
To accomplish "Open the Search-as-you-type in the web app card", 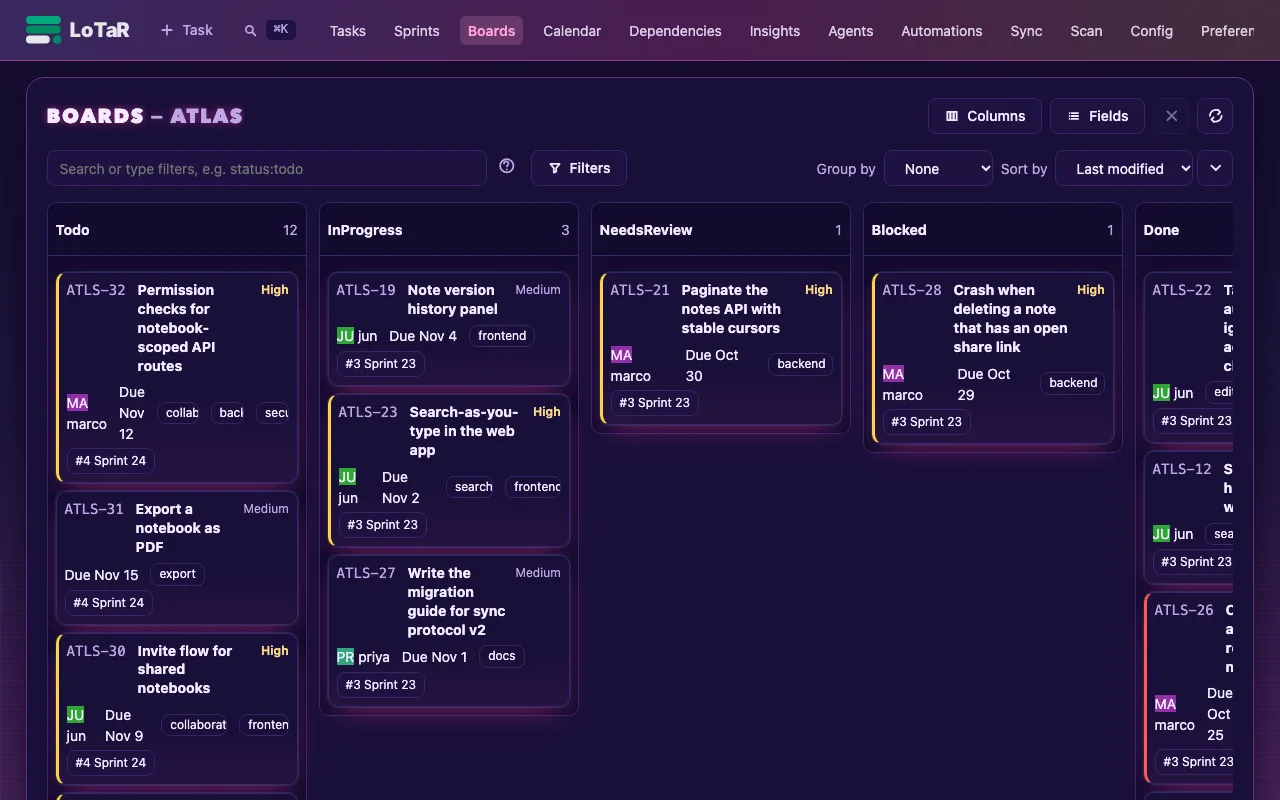I will [464, 431].
